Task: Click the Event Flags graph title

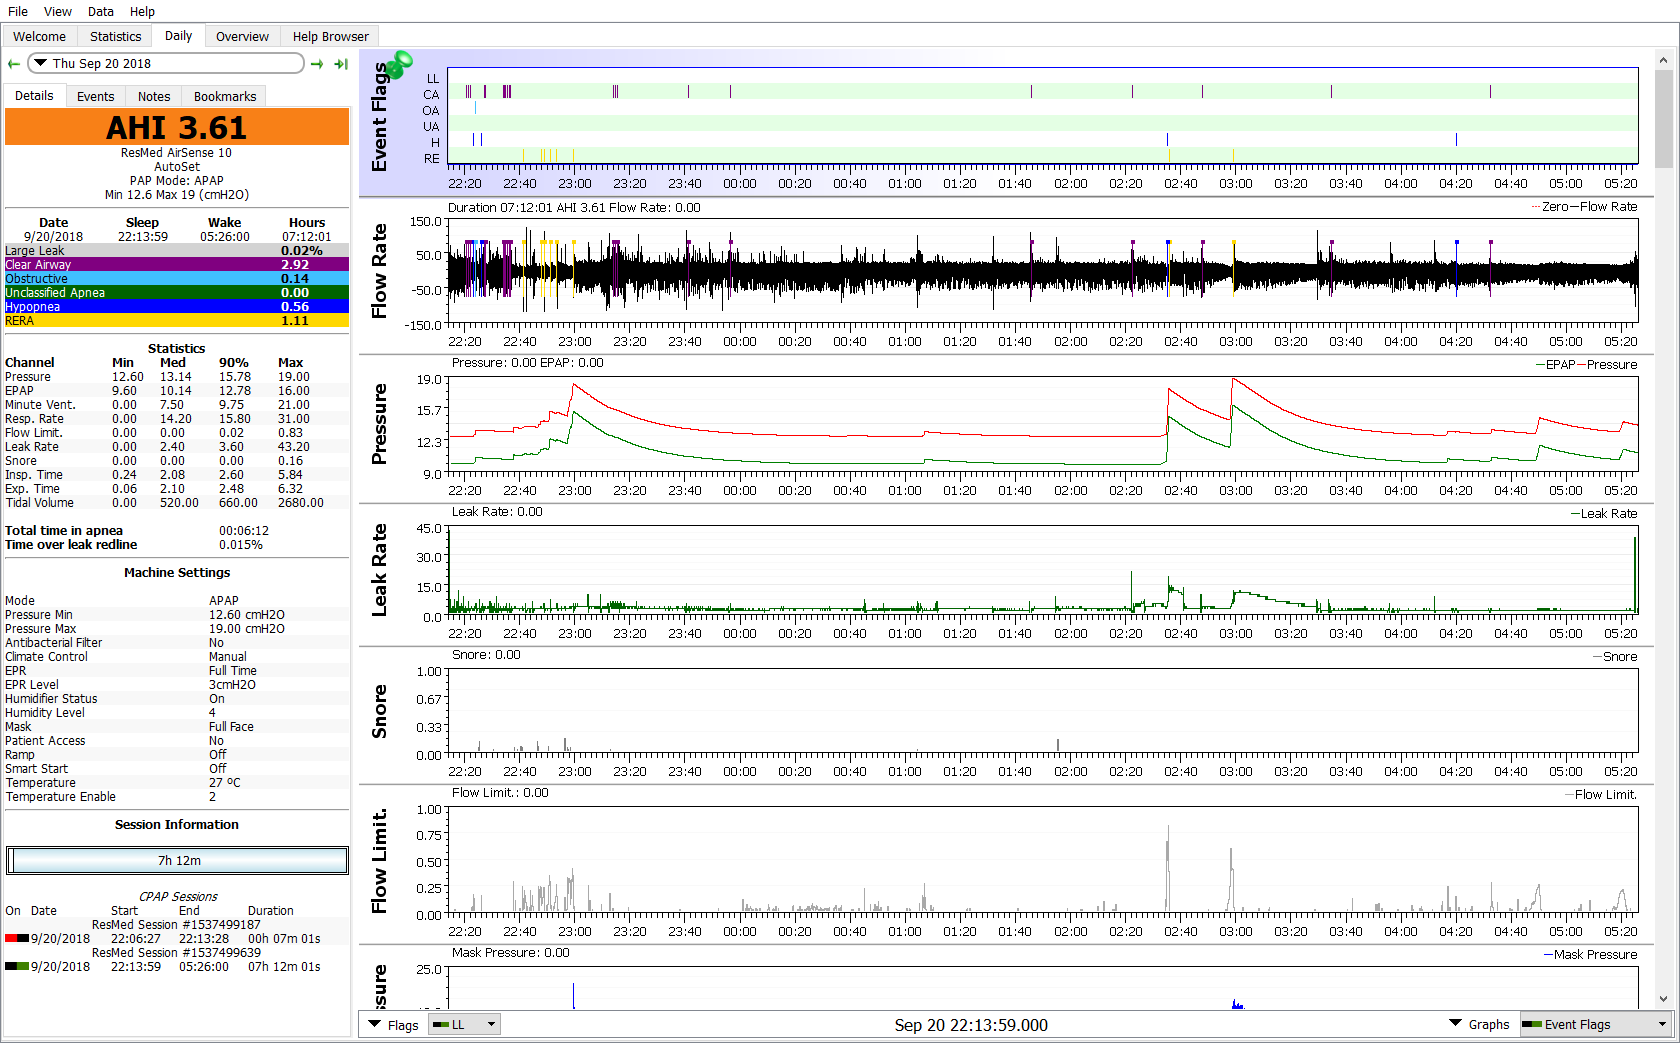Action: (379, 116)
